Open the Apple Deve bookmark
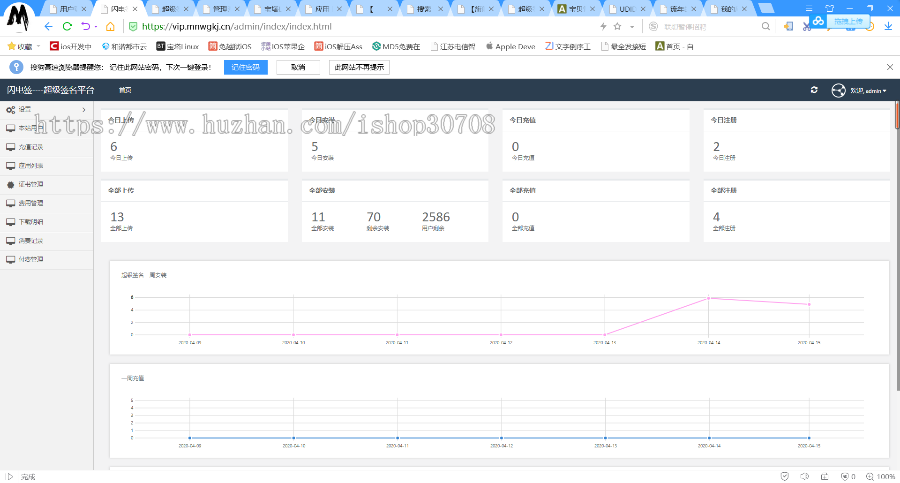The image size is (900, 483). coord(510,47)
